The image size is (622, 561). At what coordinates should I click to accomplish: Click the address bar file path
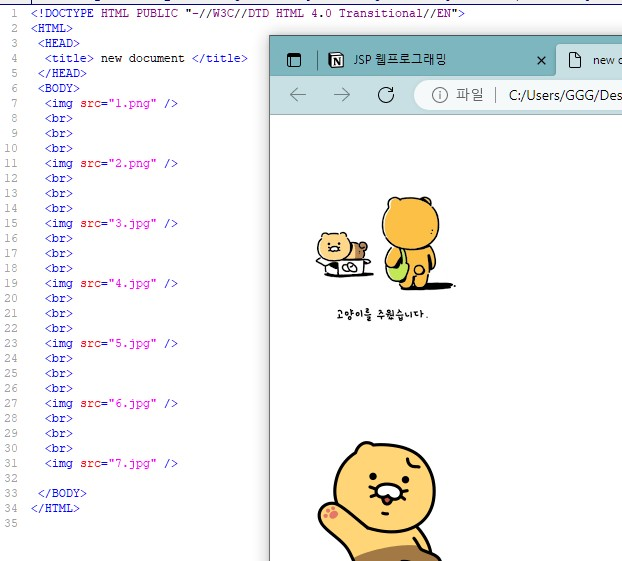point(565,95)
